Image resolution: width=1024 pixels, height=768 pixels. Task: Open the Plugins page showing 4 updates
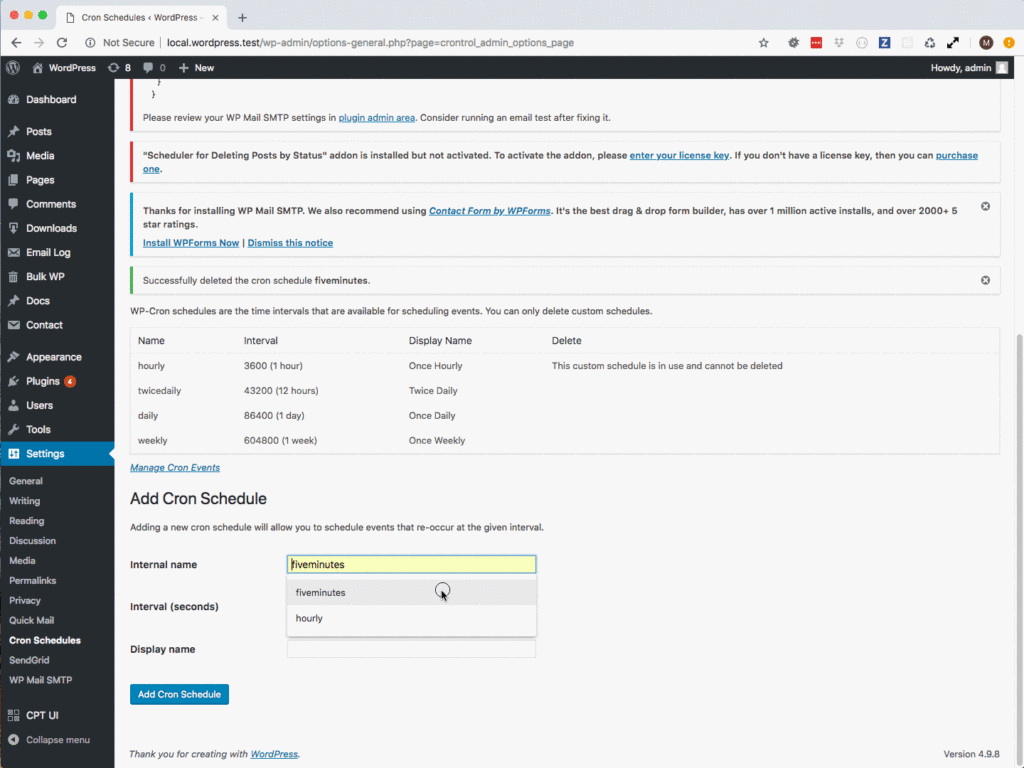[41, 381]
